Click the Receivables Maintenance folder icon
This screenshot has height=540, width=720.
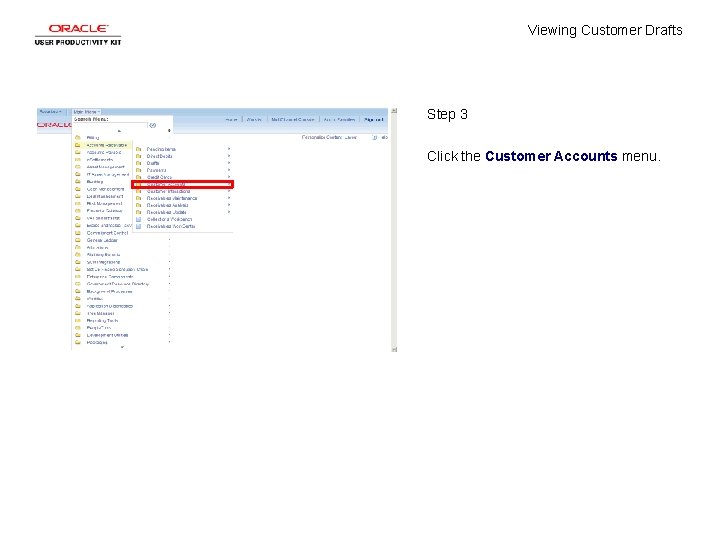click(x=139, y=198)
